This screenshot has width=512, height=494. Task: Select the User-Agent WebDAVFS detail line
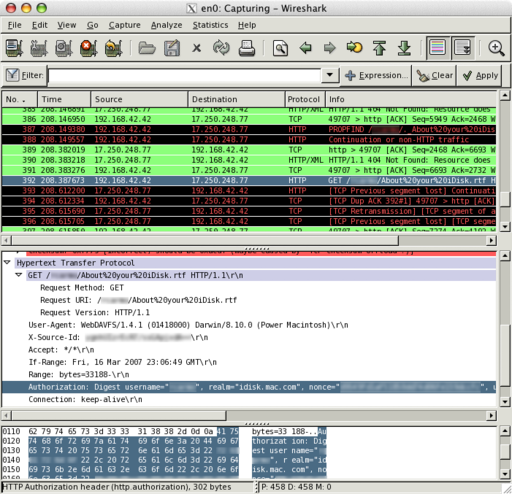click(188, 325)
